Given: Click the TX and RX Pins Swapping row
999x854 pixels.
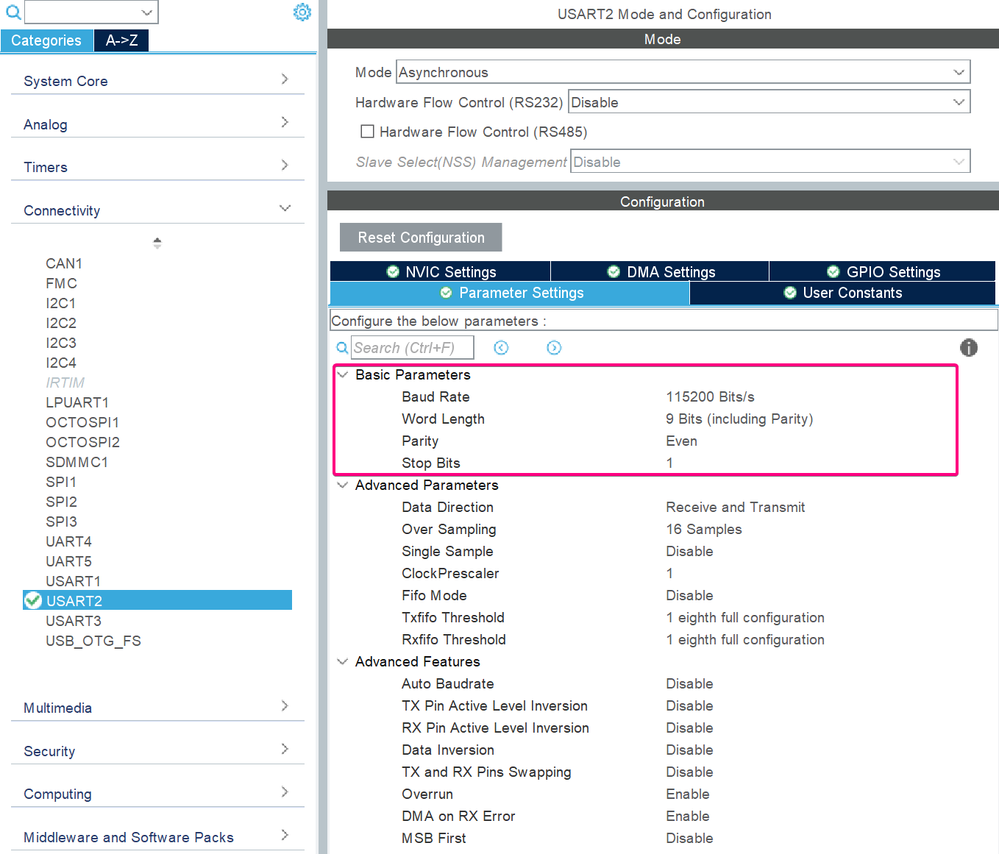Looking at the screenshot, I should 663,772.
